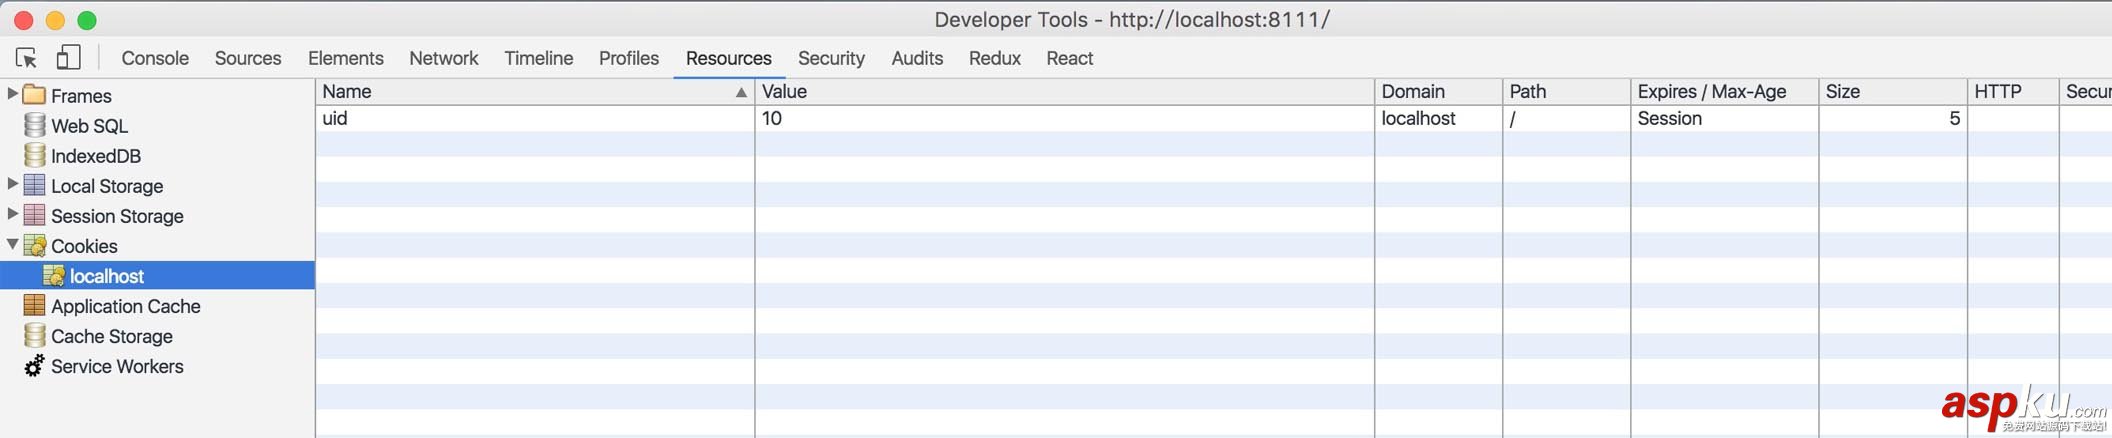The image size is (2112, 438).
Task: Open the Console tab
Action: tap(155, 58)
